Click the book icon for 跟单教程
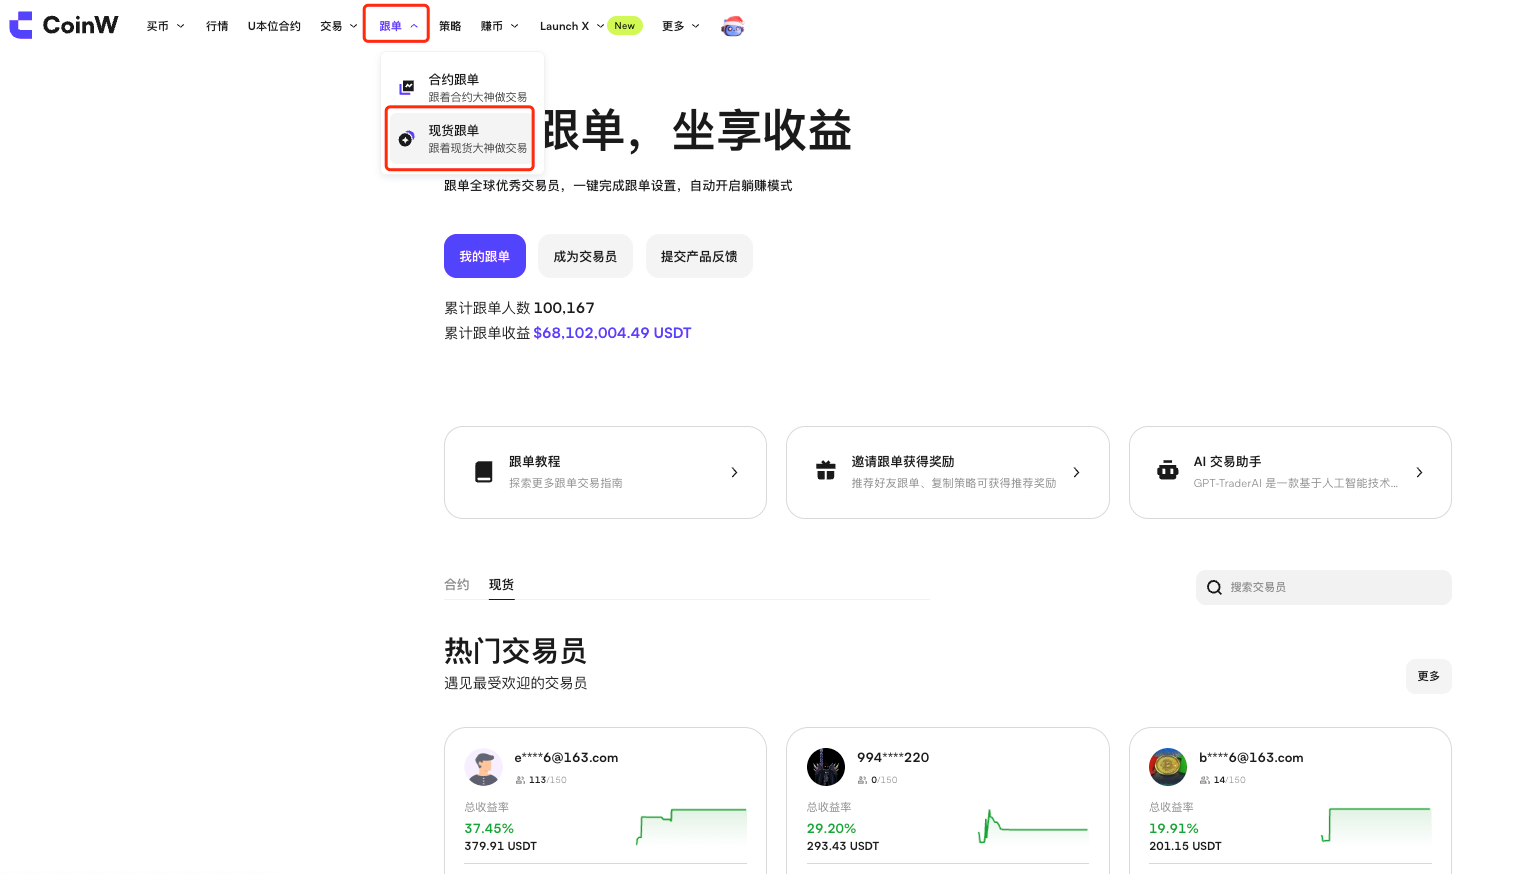This screenshot has height=874, width=1513. coord(484,472)
